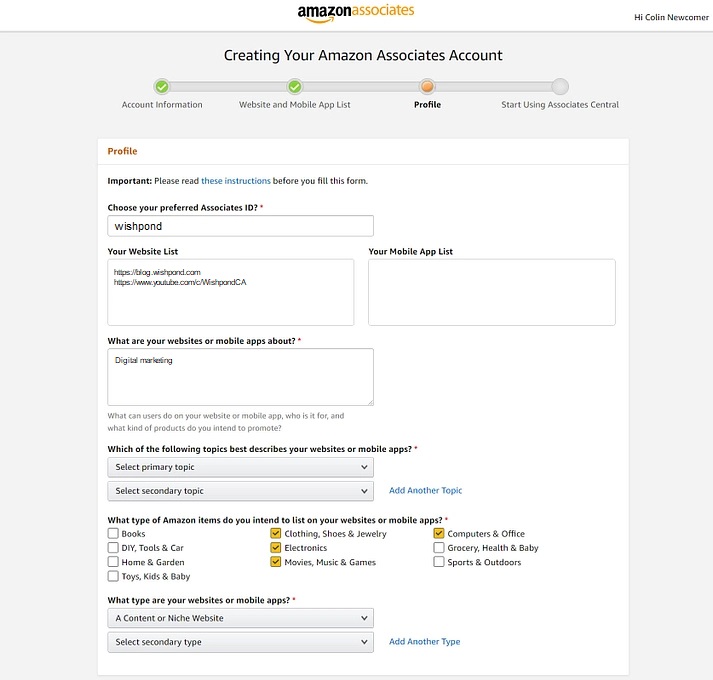Open the Select secondary type dropdown
The width and height of the screenshot is (713, 680).
tap(241, 642)
